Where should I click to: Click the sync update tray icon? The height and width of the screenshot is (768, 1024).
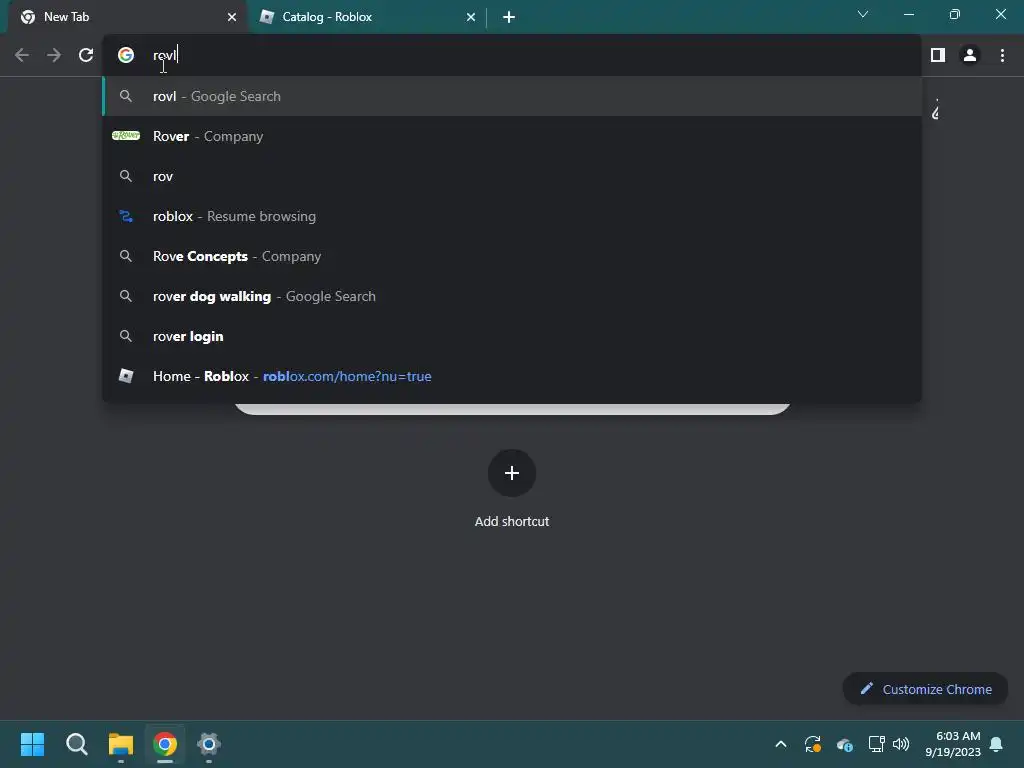[x=812, y=744]
